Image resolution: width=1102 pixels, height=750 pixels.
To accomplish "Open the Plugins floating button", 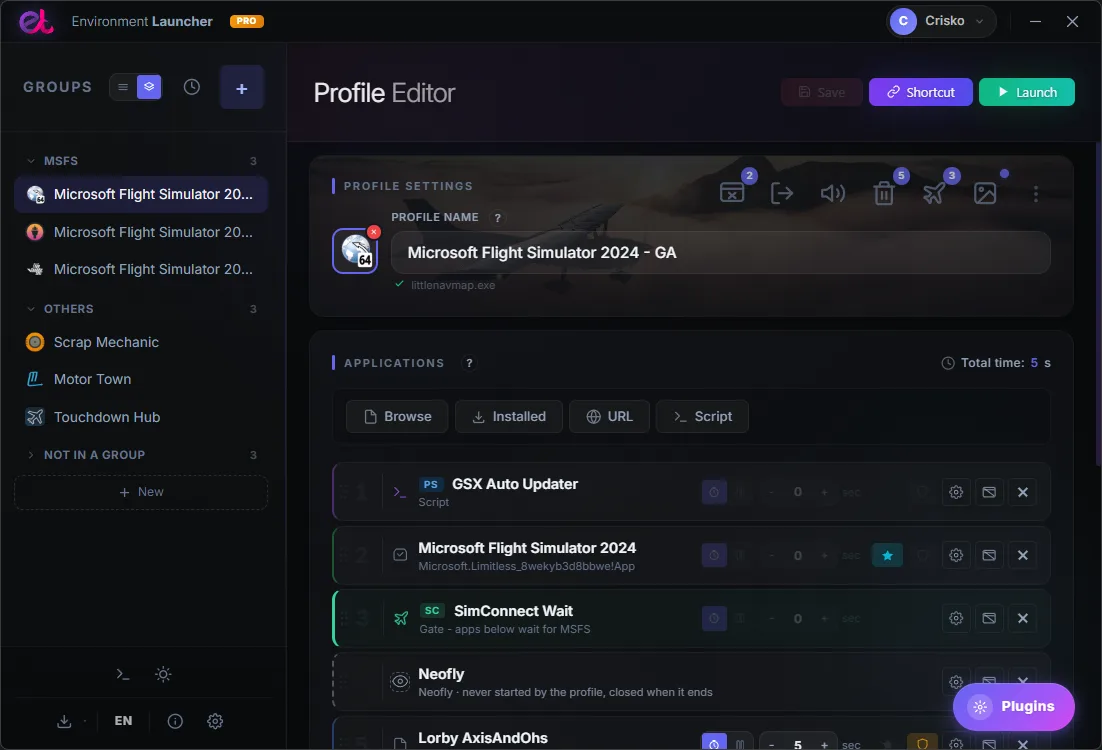I will coord(1013,706).
